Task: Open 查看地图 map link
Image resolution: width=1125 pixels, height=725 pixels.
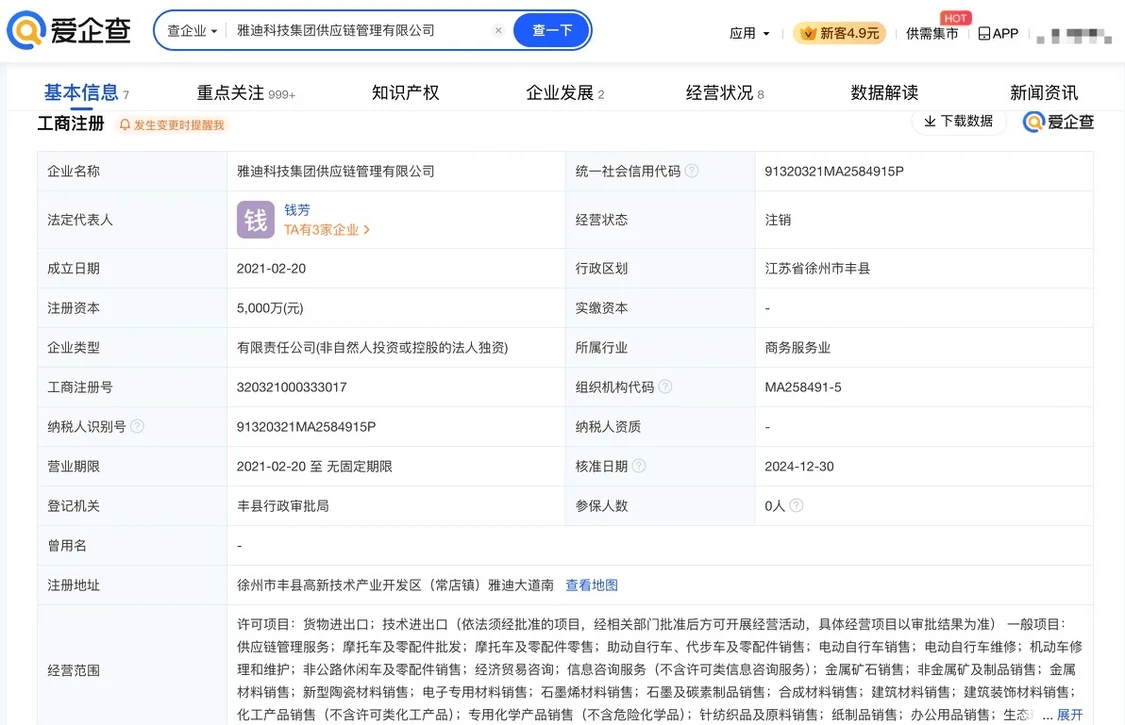Action: 591,585
